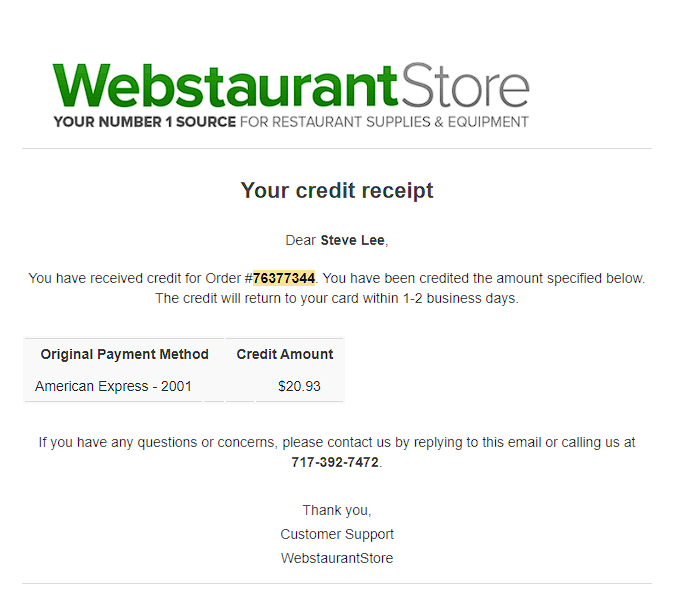Click the phone number 717-392-7472
The image size is (691, 600).
[x=335, y=463]
